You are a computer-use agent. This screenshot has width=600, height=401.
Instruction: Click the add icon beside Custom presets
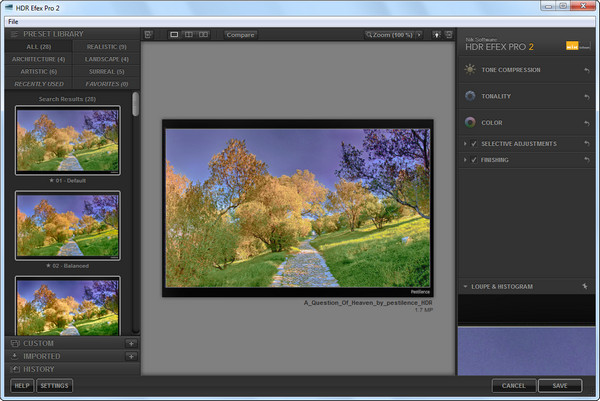(x=130, y=343)
